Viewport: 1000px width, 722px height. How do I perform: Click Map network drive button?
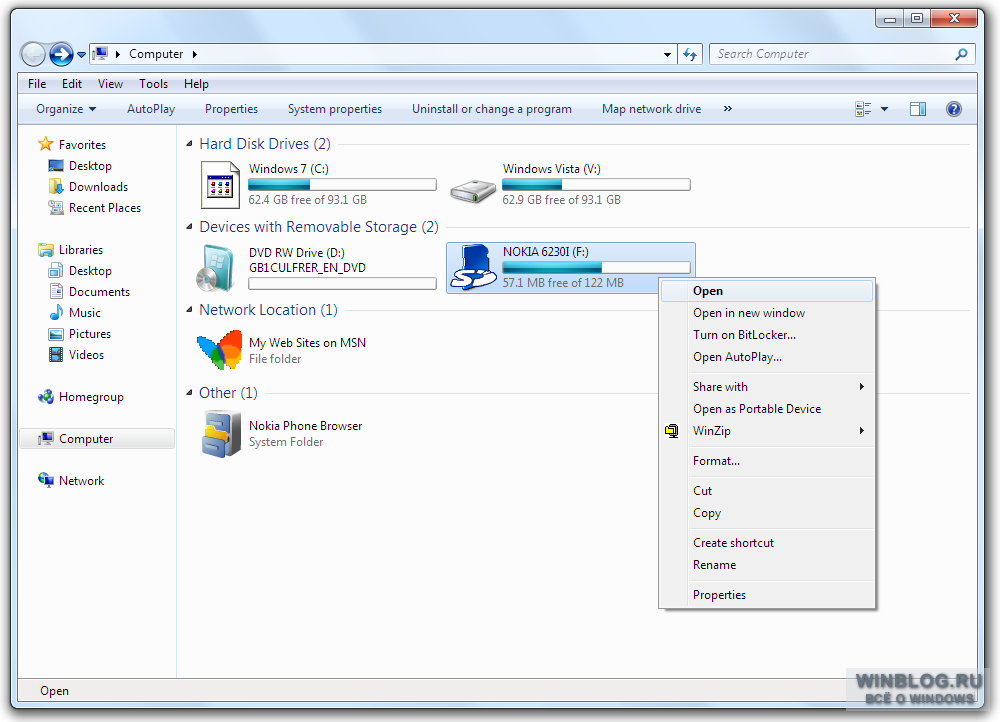pos(652,109)
